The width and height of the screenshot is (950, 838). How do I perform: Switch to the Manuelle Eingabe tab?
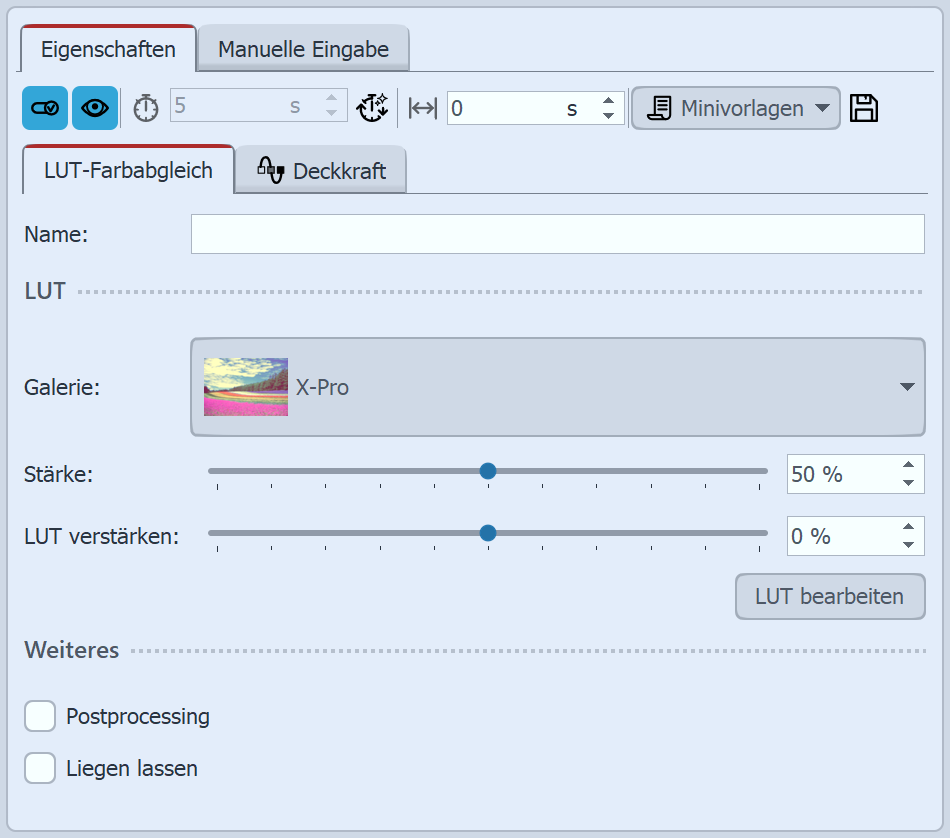pos(303,49)
